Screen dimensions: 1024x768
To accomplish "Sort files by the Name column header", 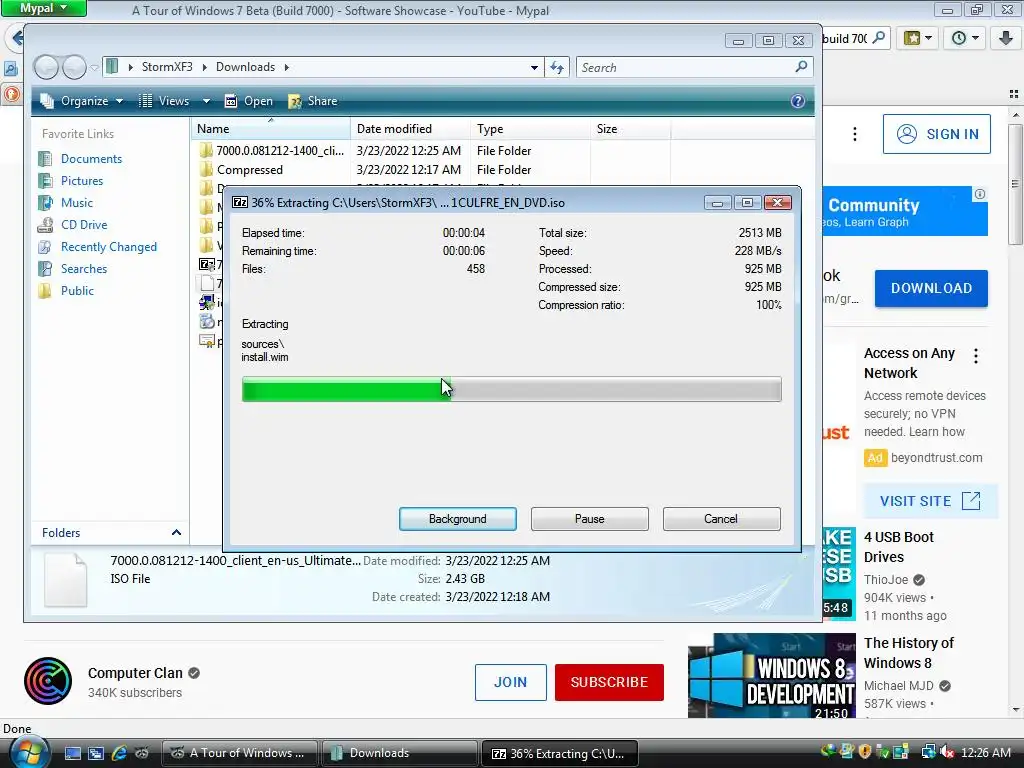I will coord(270,129).
